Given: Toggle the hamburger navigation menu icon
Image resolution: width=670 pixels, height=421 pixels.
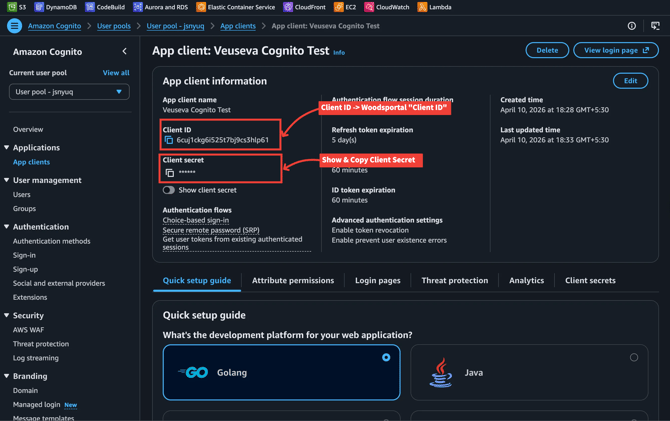Looking at the screenshot, I should [x=14, y=26].
